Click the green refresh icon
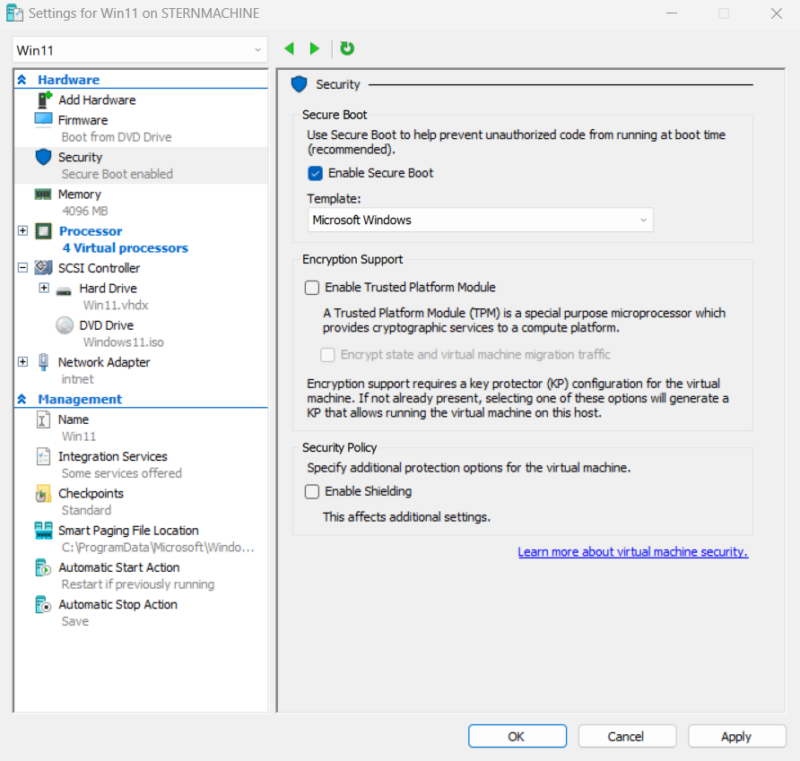The height and width of the screenshot is (761, 800). [x=347, y=48]
